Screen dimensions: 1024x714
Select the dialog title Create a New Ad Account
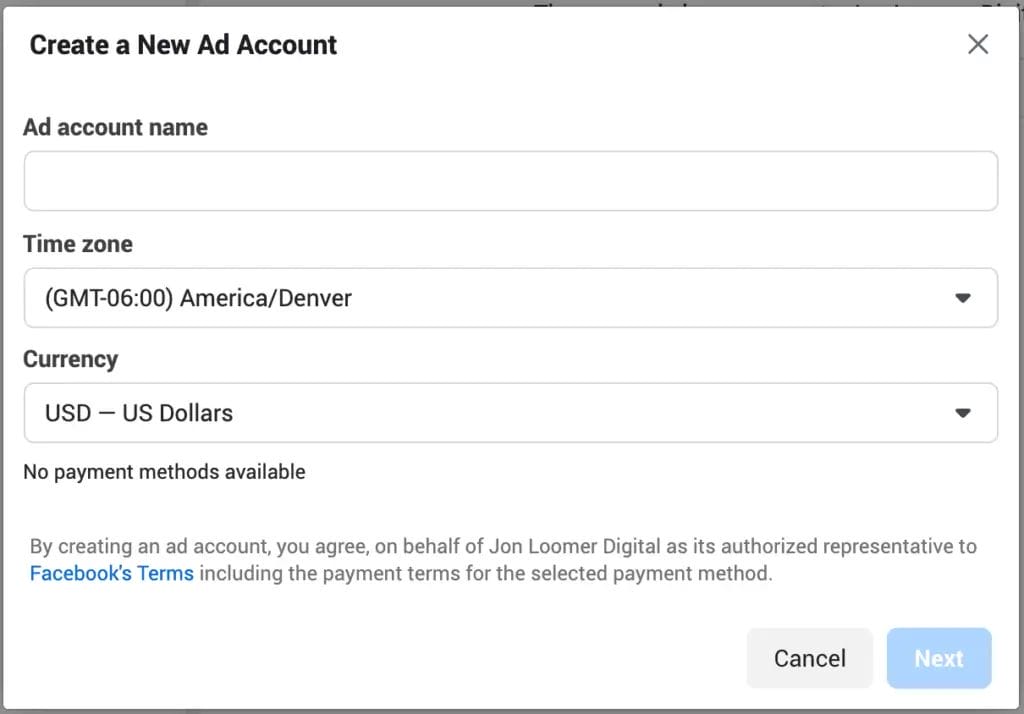point(183,45)
